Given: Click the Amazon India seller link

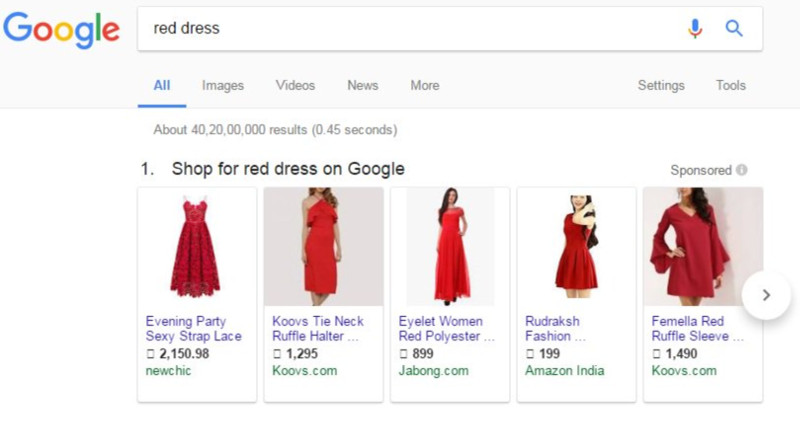Looking at the screenshot, I should [x=566, y=371].
